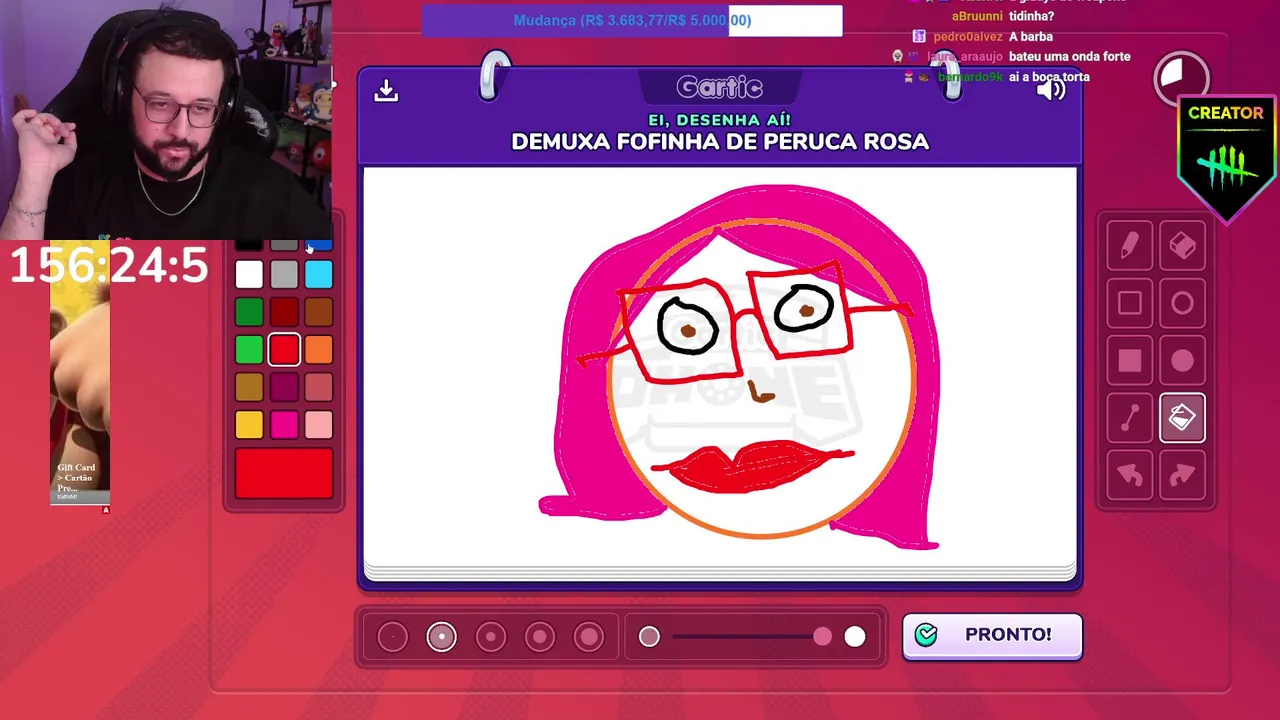
Task: Click the streamer webcam overlay
Action: pyautogui.click(x=166, y=118)
